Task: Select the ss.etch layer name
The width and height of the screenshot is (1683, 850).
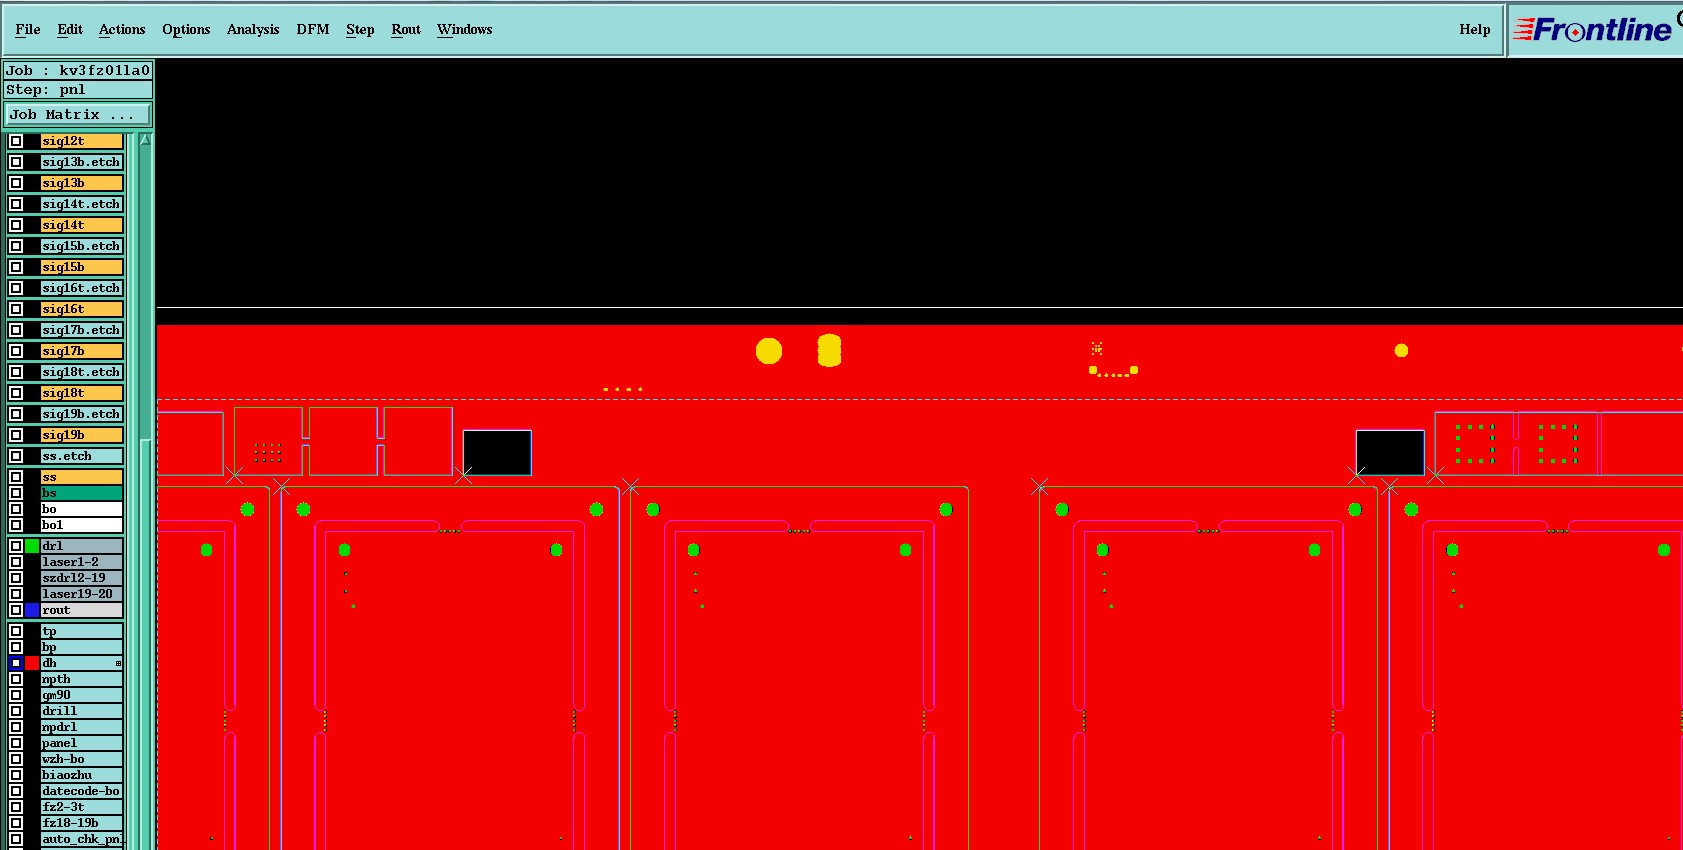Action: pyautogui.click(x=82, y=456)
